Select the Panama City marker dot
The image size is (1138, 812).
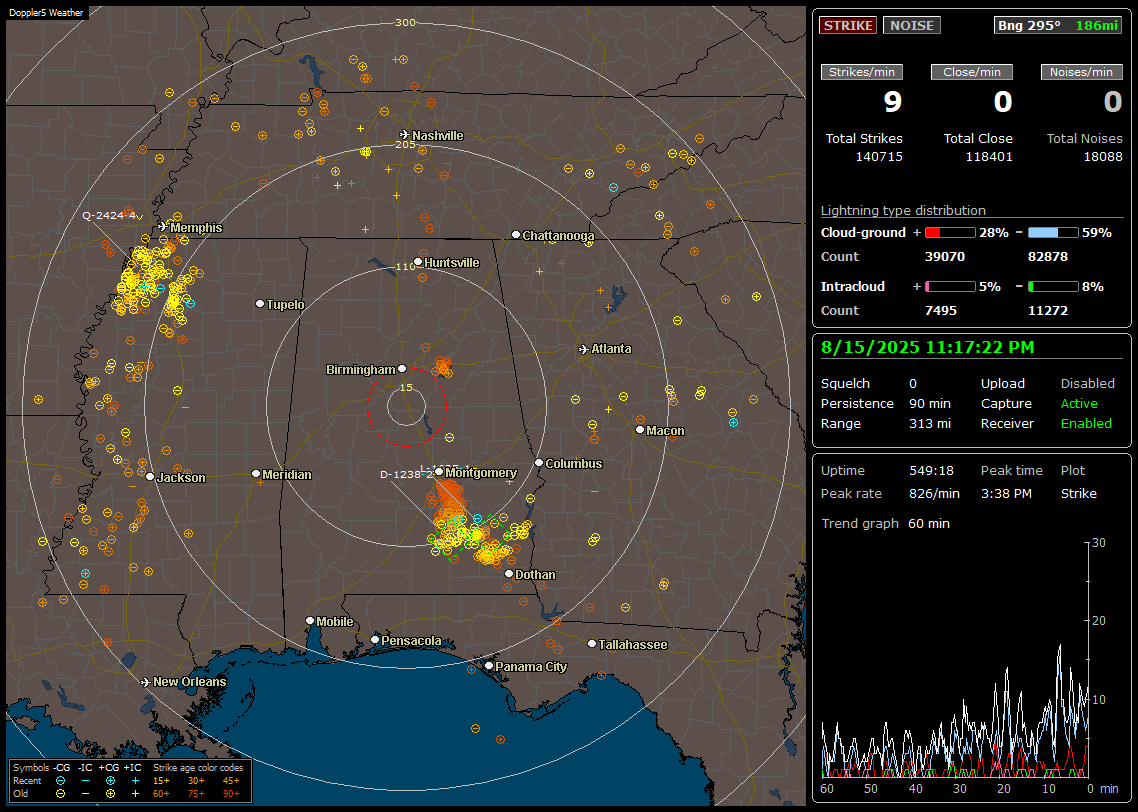click(489, 665)
